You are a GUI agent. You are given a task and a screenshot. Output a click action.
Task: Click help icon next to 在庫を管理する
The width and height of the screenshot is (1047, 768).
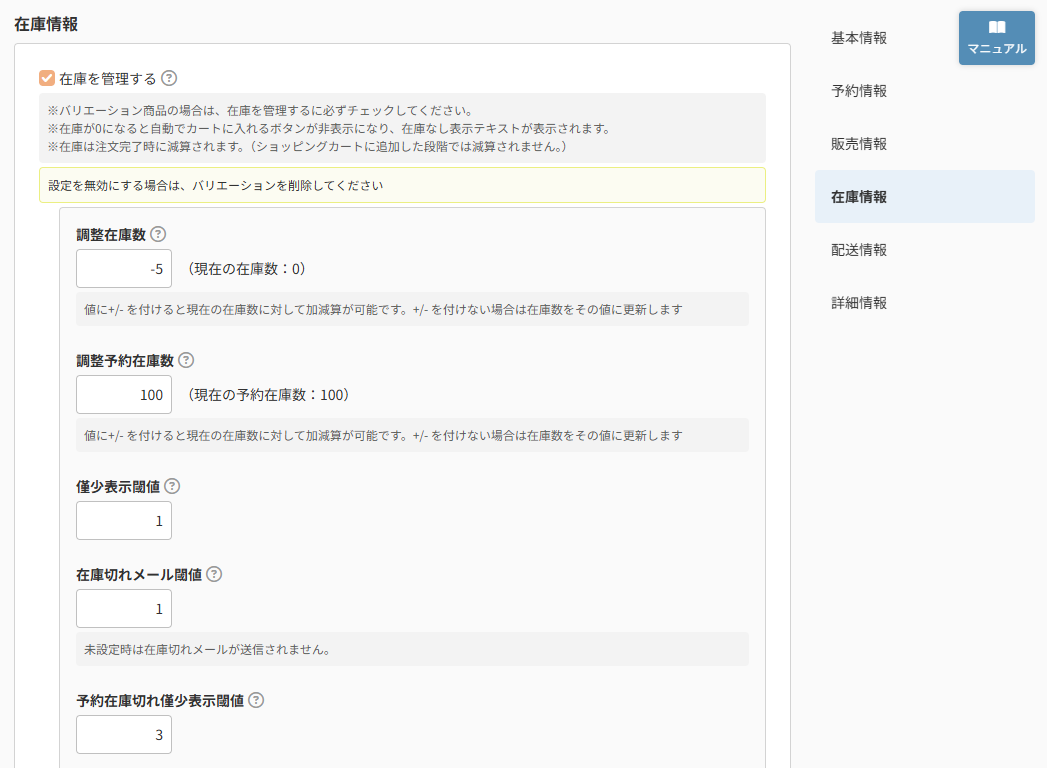170,78
